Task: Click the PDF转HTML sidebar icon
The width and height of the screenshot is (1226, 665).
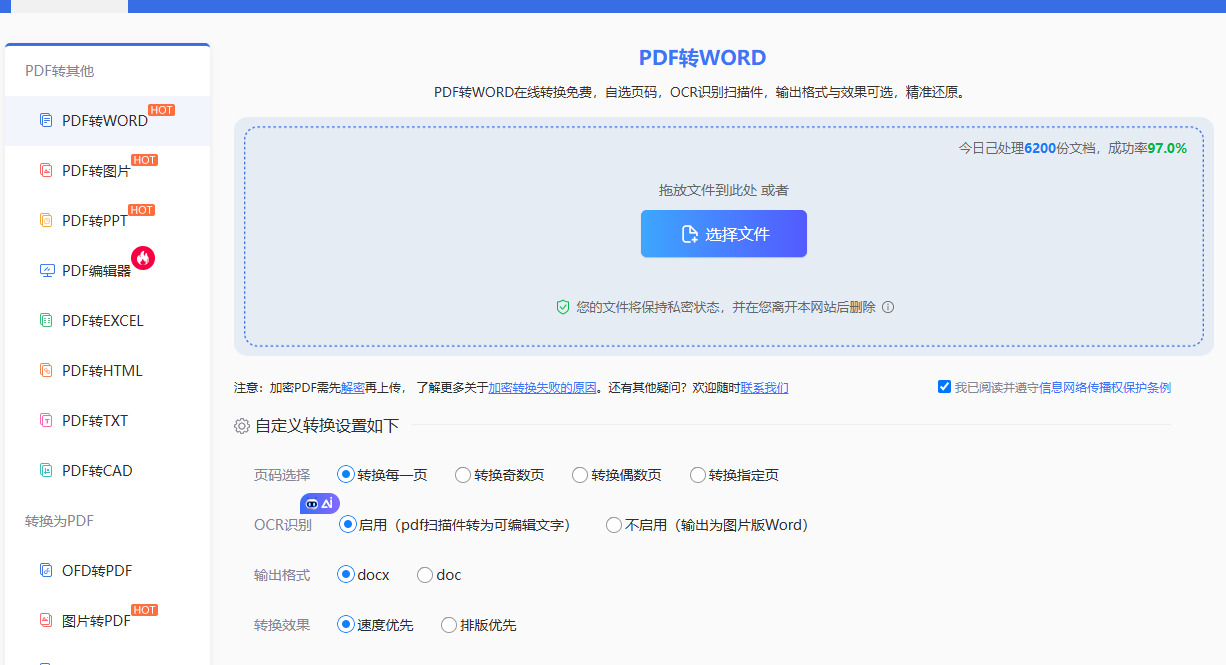Action: tap(46, 371)
